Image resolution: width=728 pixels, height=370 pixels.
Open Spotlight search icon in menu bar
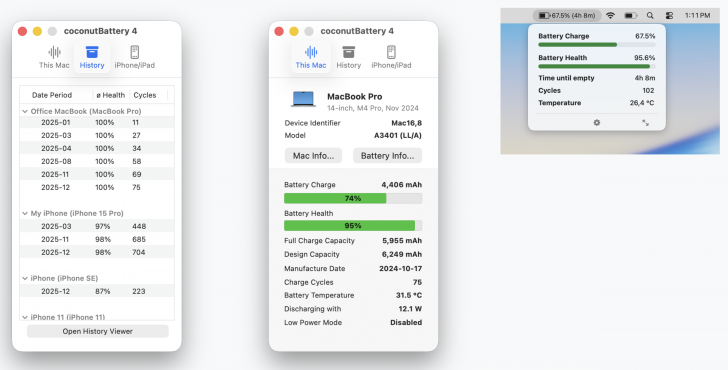(650, 15)
